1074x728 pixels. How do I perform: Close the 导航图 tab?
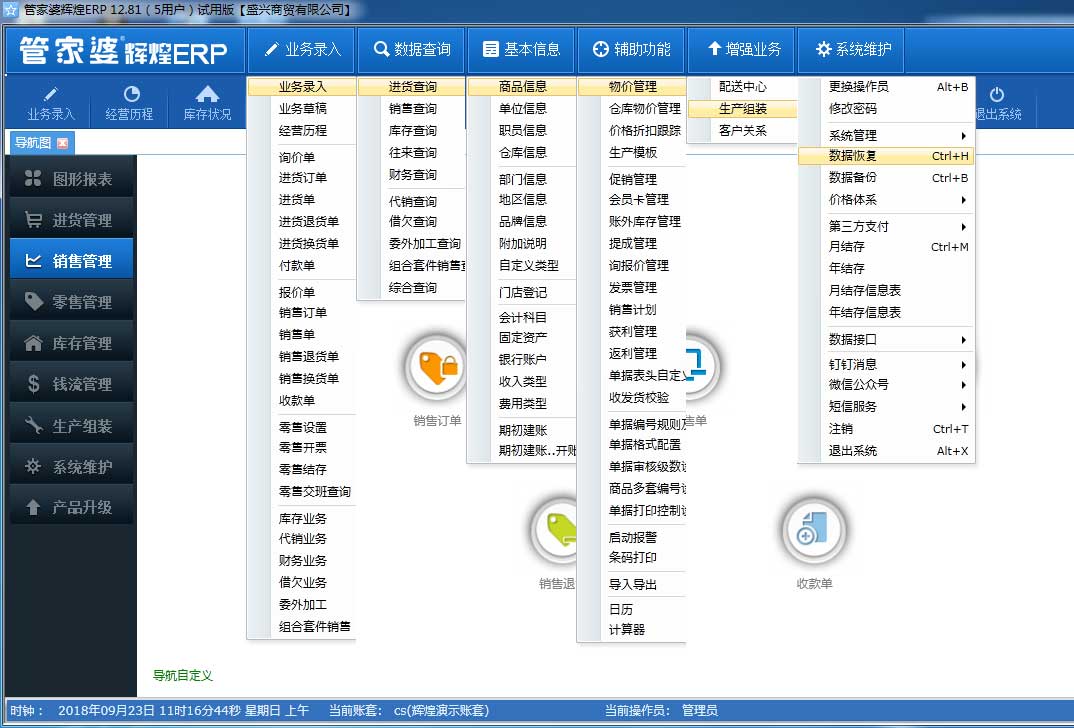(x=63, y=142)
